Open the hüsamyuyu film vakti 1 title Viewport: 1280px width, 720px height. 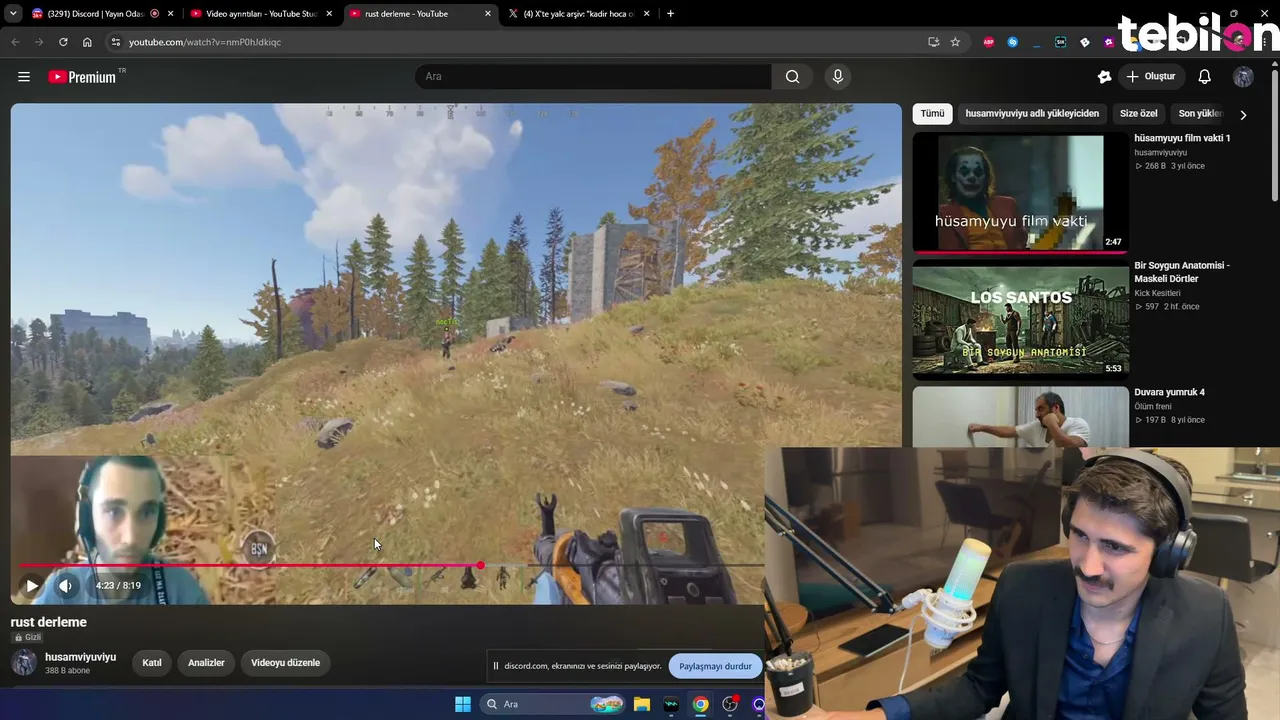tap(1182, 138)
